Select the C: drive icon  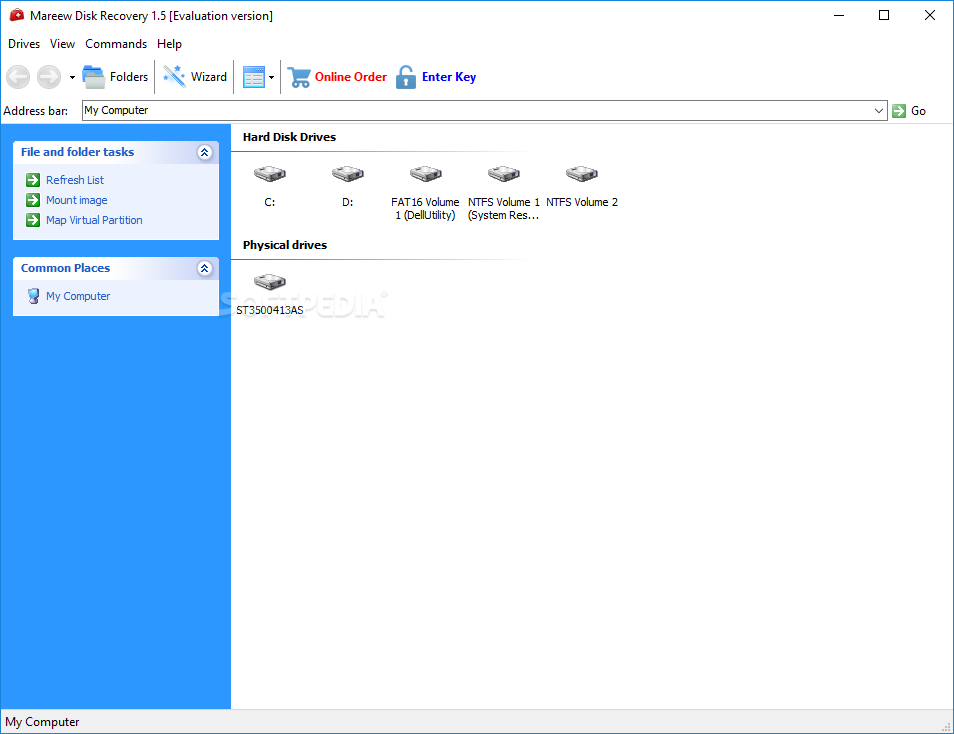pos(270,174)
